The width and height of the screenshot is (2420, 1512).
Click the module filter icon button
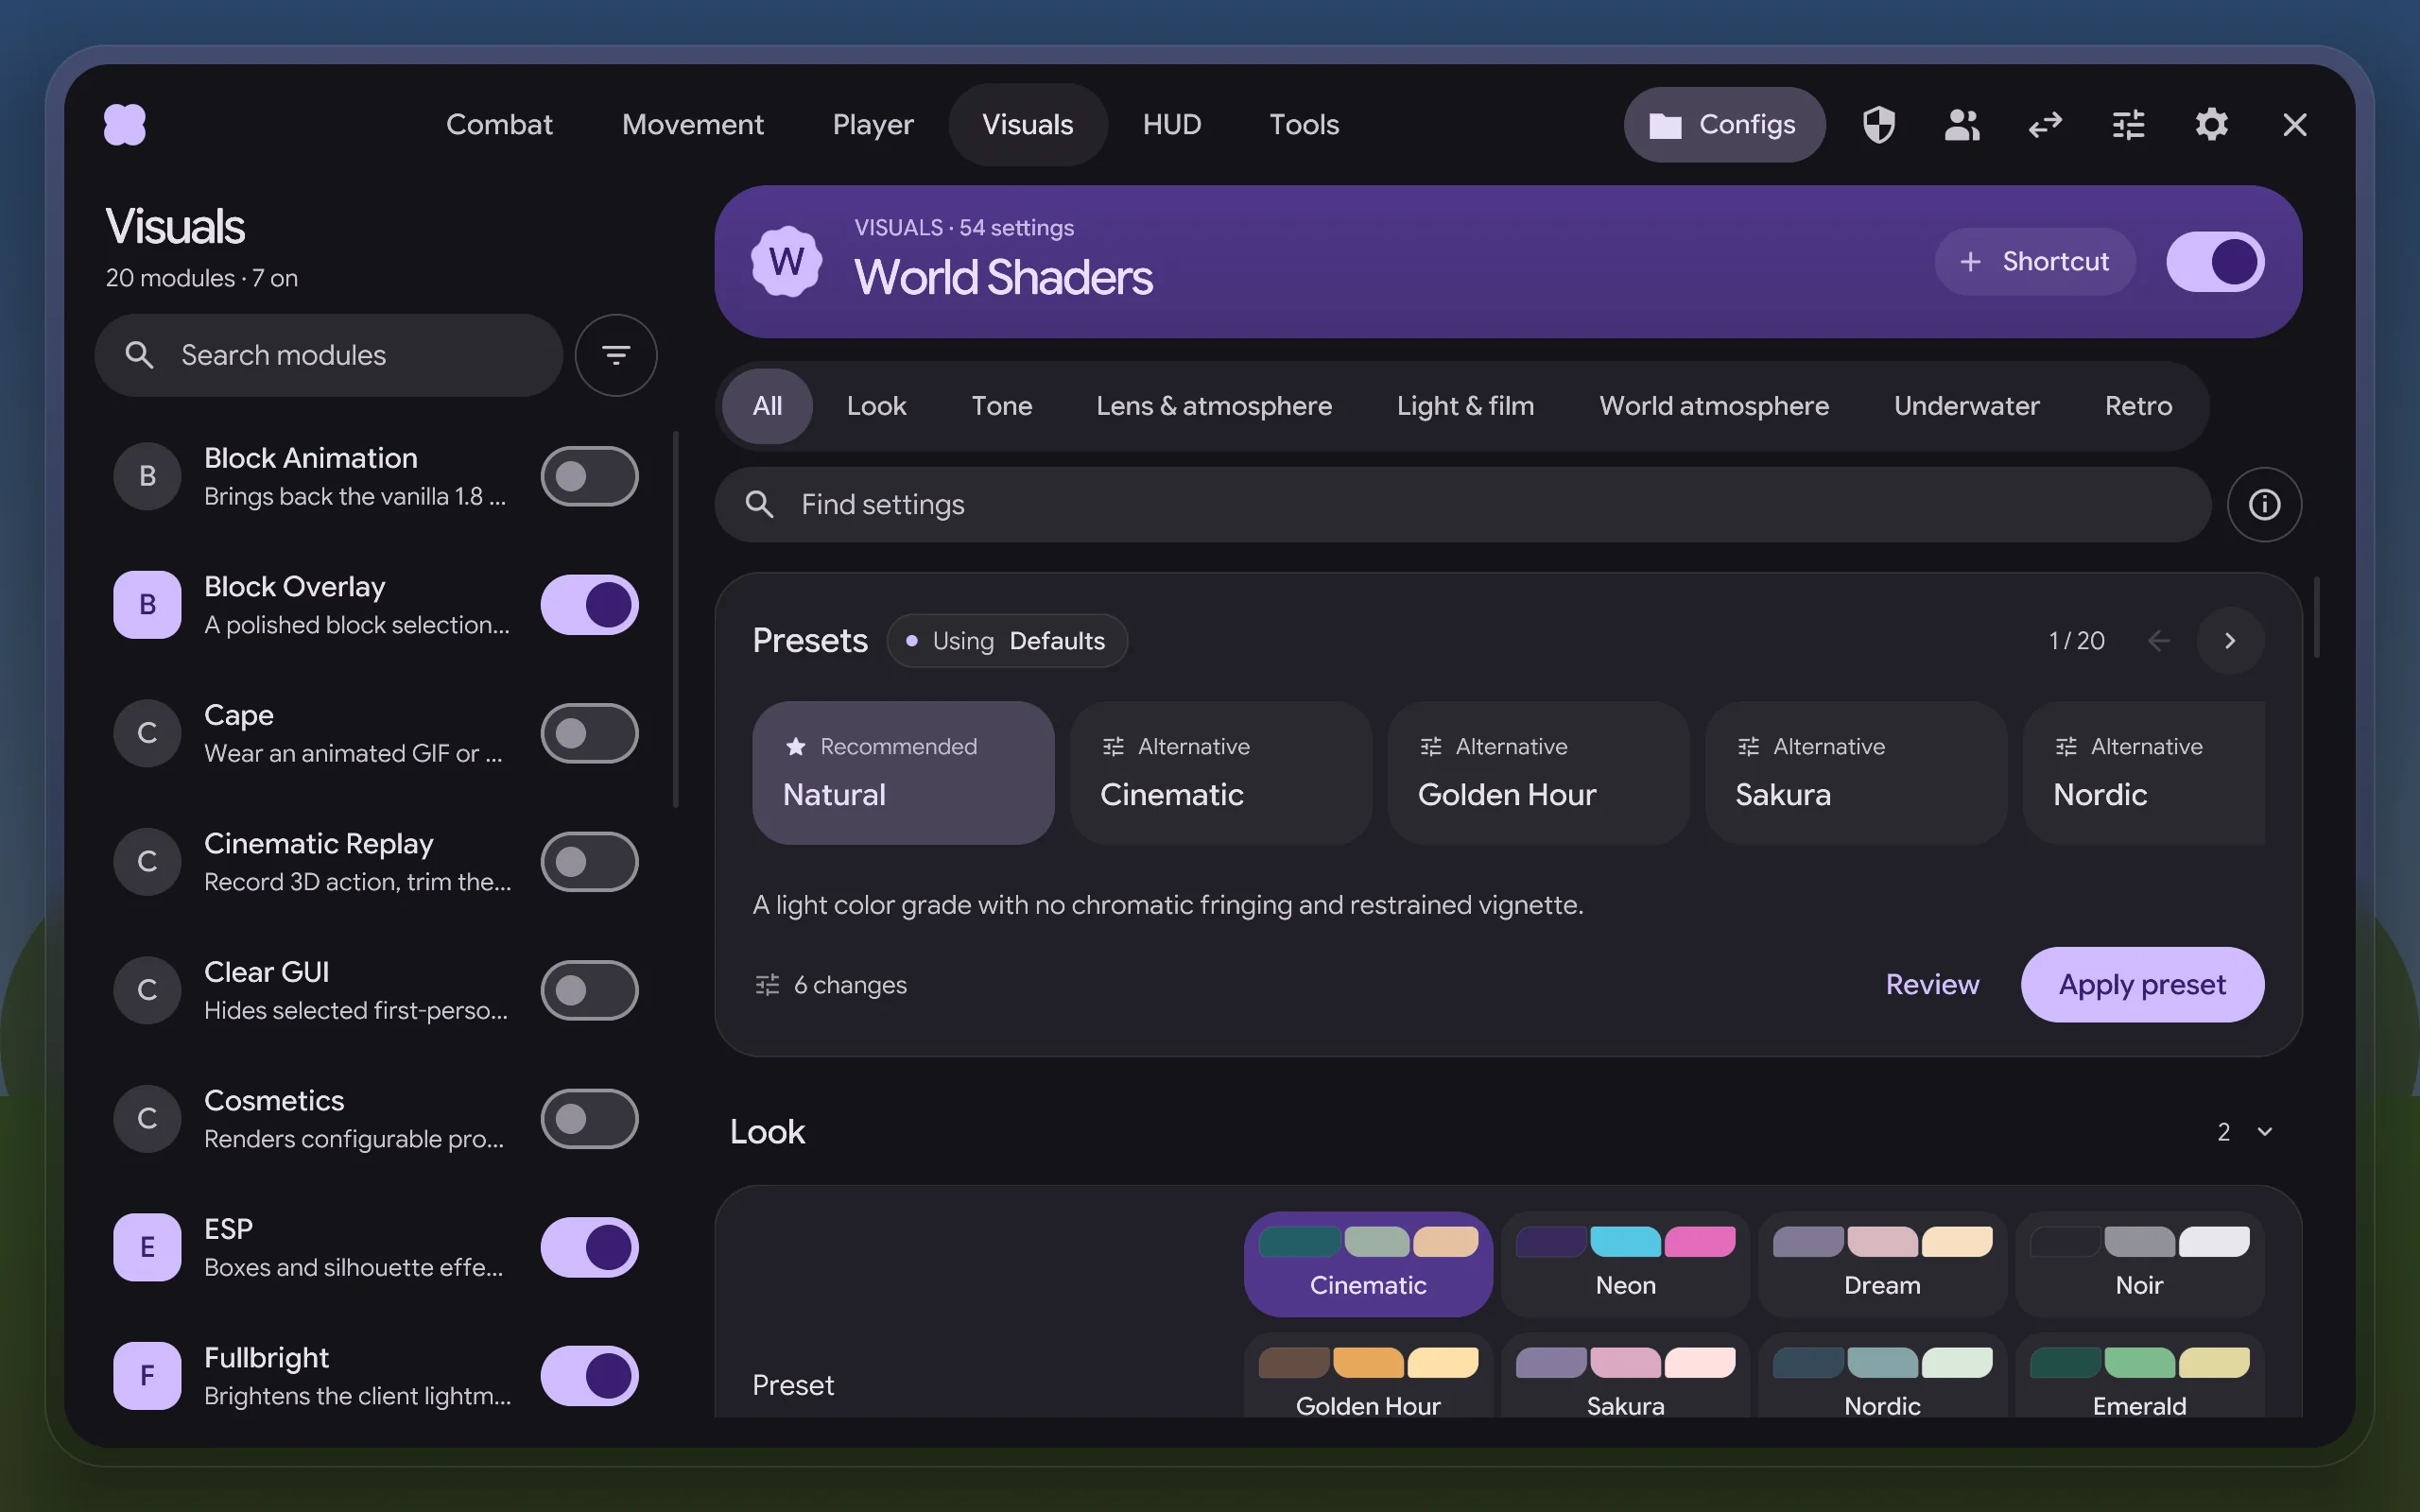tap(616, 355)
